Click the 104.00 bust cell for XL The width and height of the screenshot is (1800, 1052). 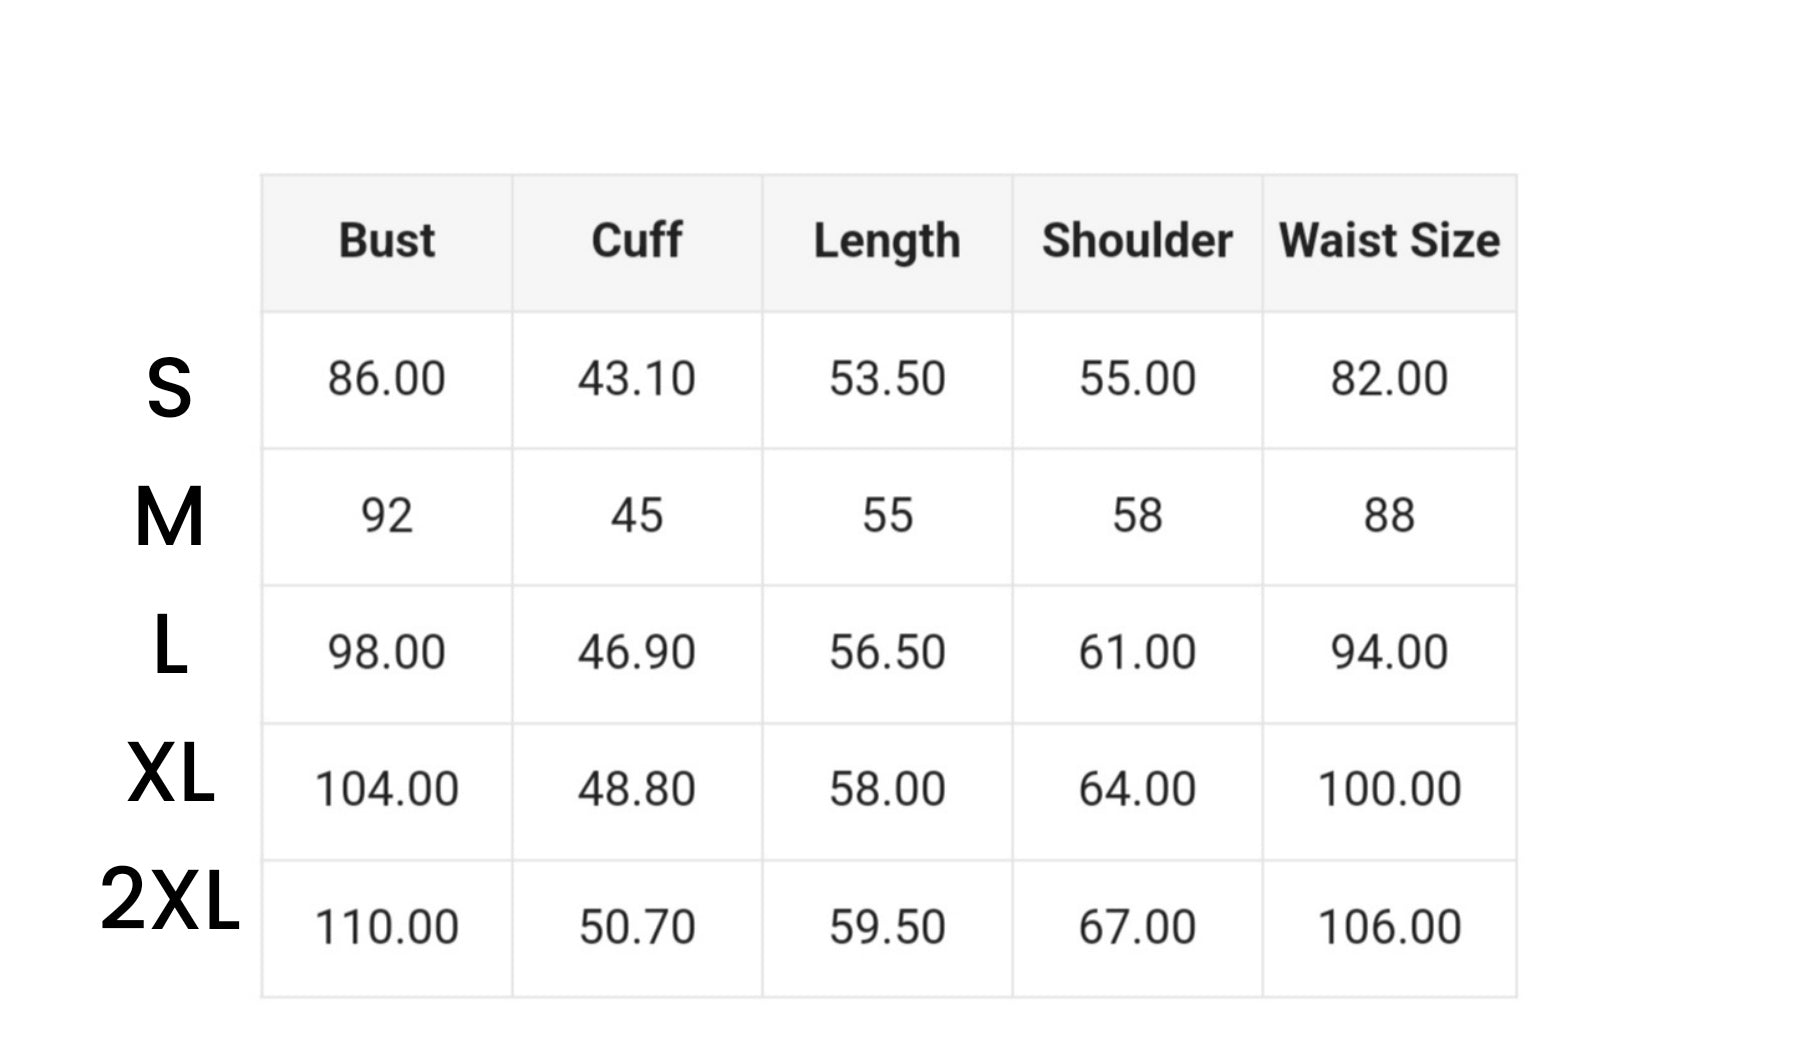click(x=387, y=789)
